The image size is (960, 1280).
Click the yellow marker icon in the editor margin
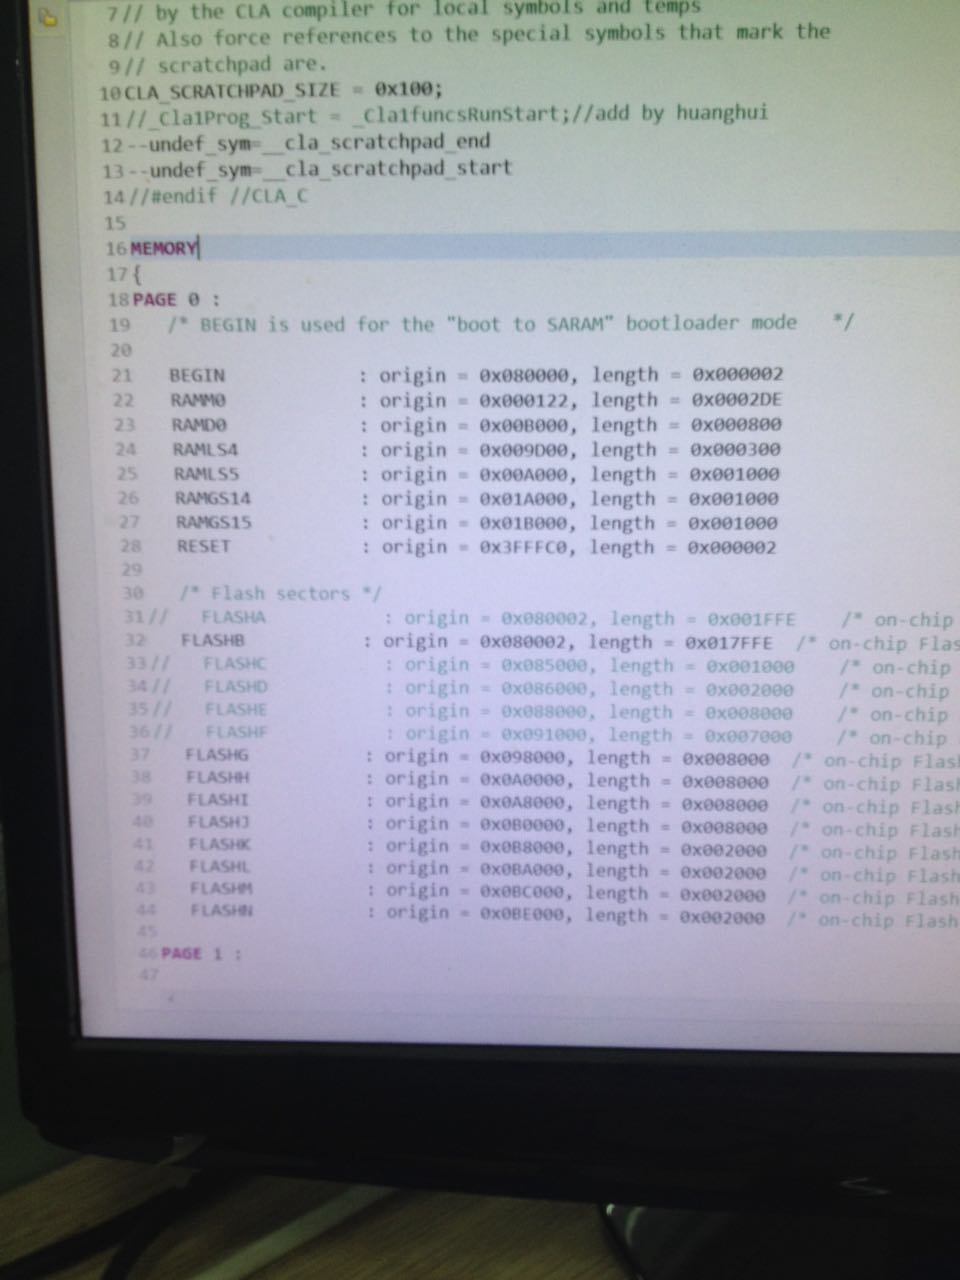(49, 19)
